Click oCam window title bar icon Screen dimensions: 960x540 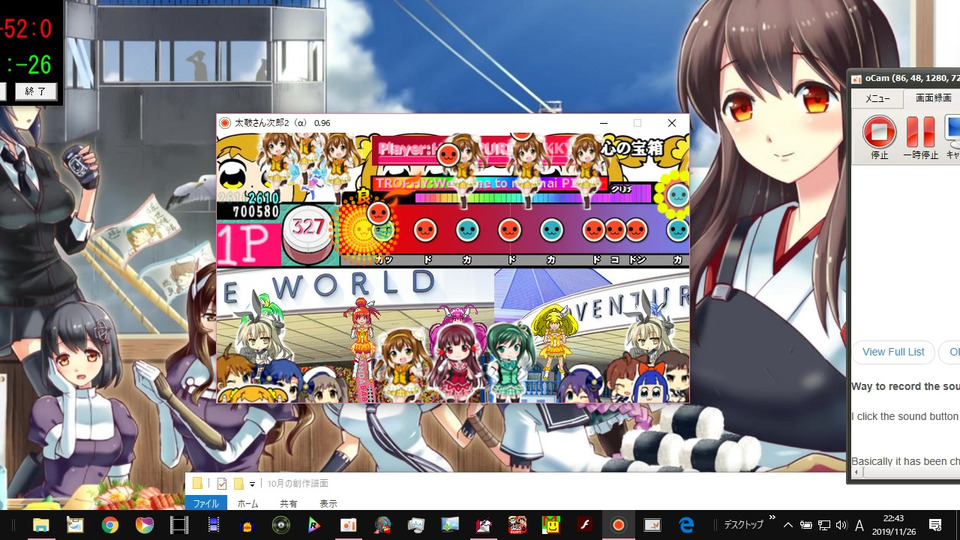pos(857,79)
